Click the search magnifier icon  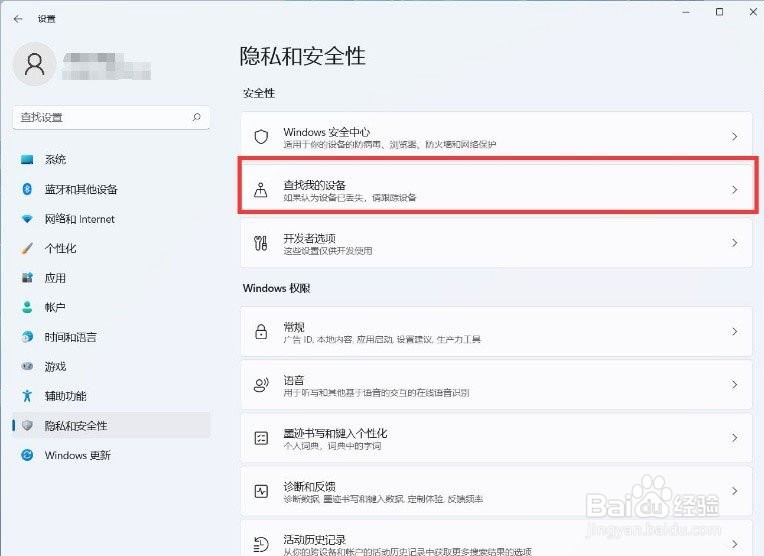[196, 117]
